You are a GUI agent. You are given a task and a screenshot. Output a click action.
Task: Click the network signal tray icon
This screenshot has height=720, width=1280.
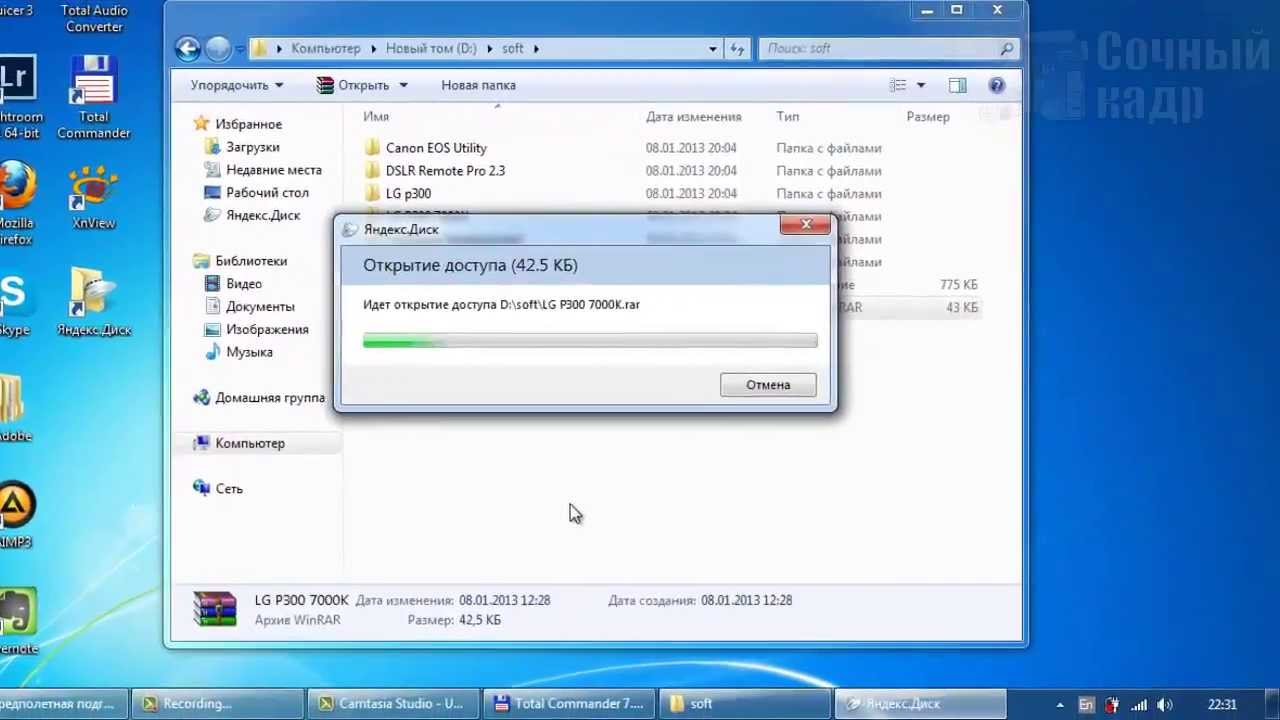tap(1139, 705)
